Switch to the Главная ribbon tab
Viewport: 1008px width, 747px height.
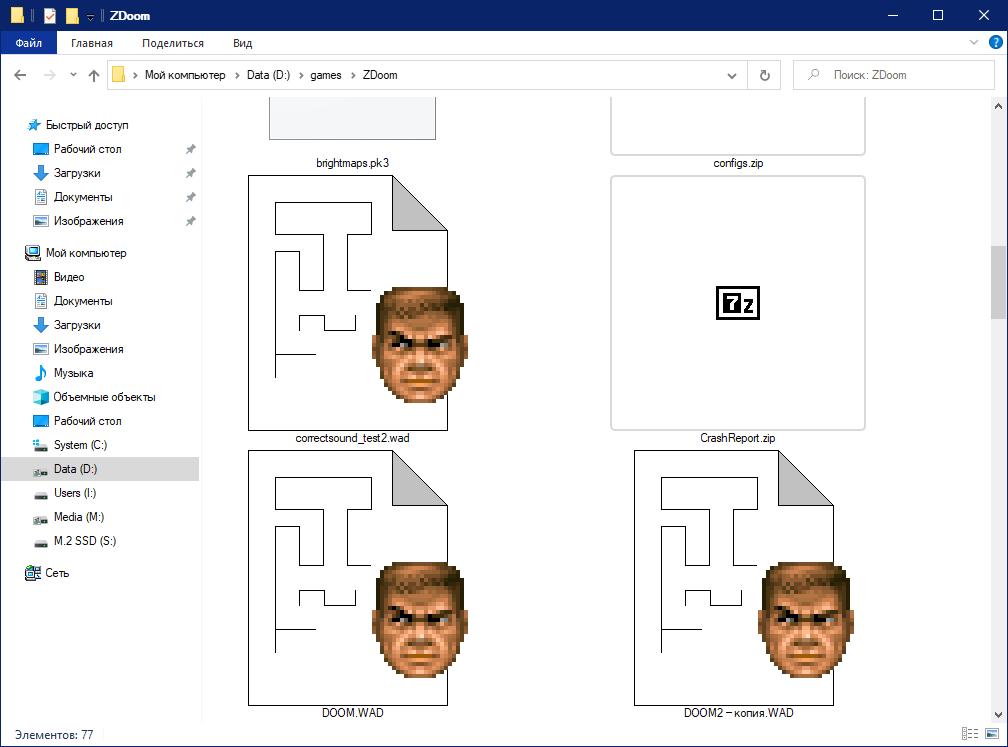pos(92,43)
